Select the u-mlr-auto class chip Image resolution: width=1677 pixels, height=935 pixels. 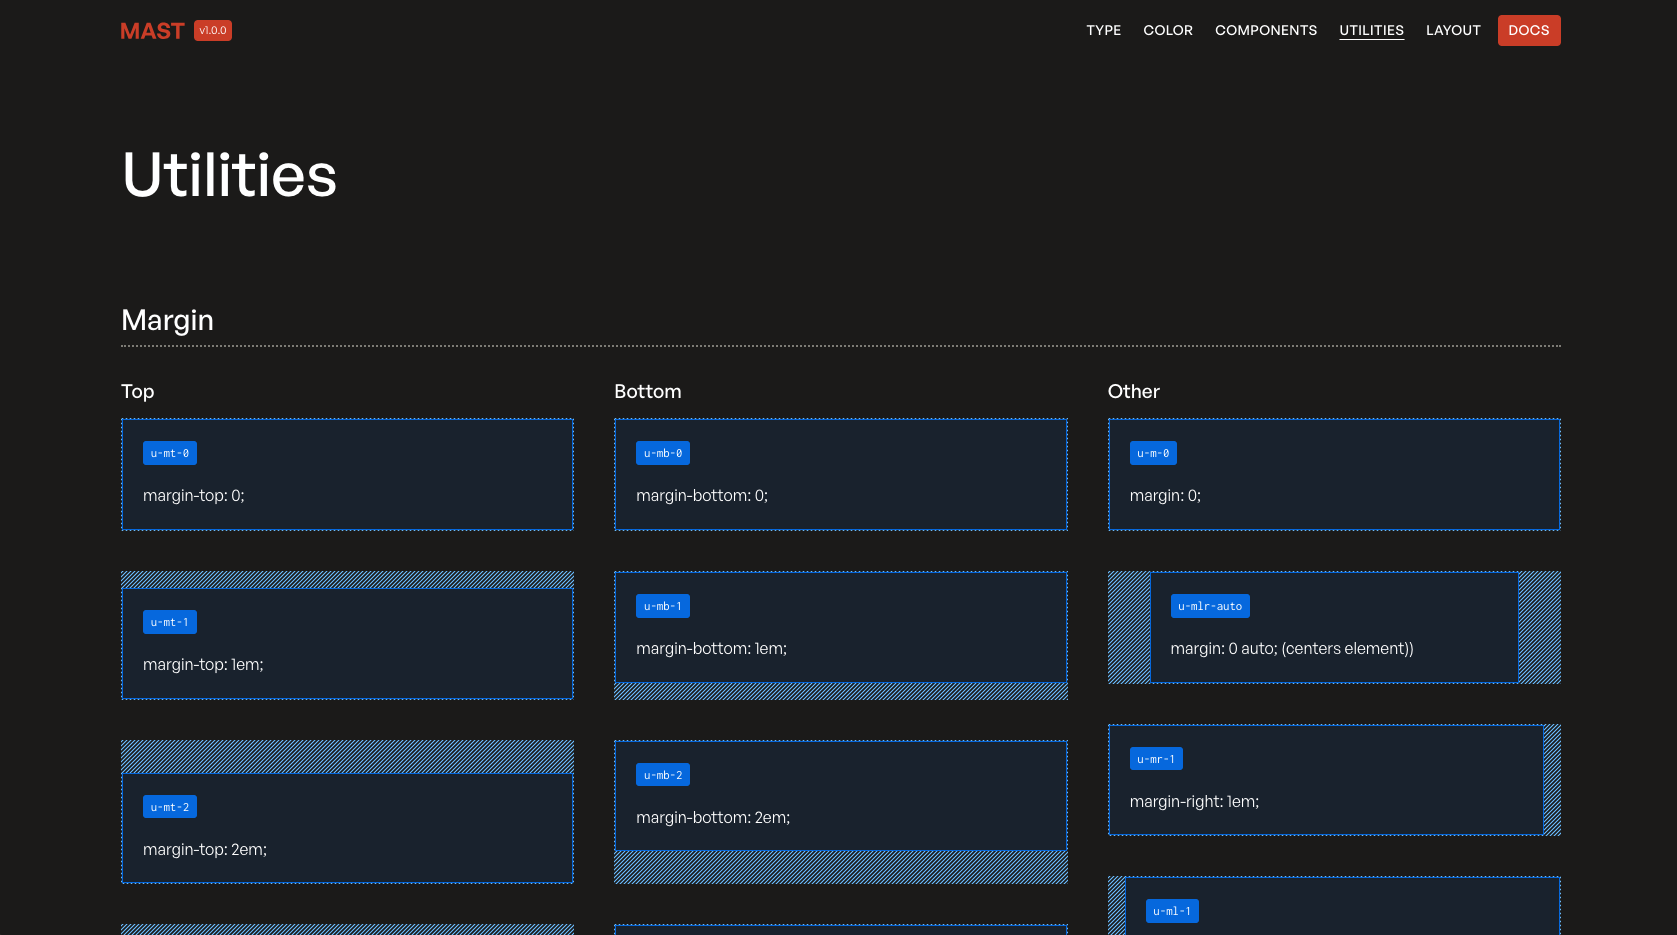tap(1210, 605)
